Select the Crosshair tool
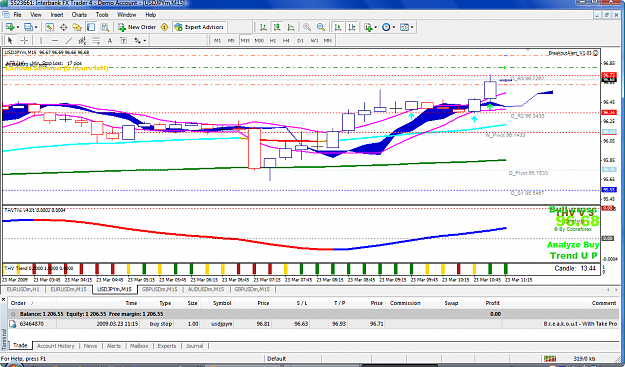The width and height of the screenshot is (625, 367). tap(24, 40)
